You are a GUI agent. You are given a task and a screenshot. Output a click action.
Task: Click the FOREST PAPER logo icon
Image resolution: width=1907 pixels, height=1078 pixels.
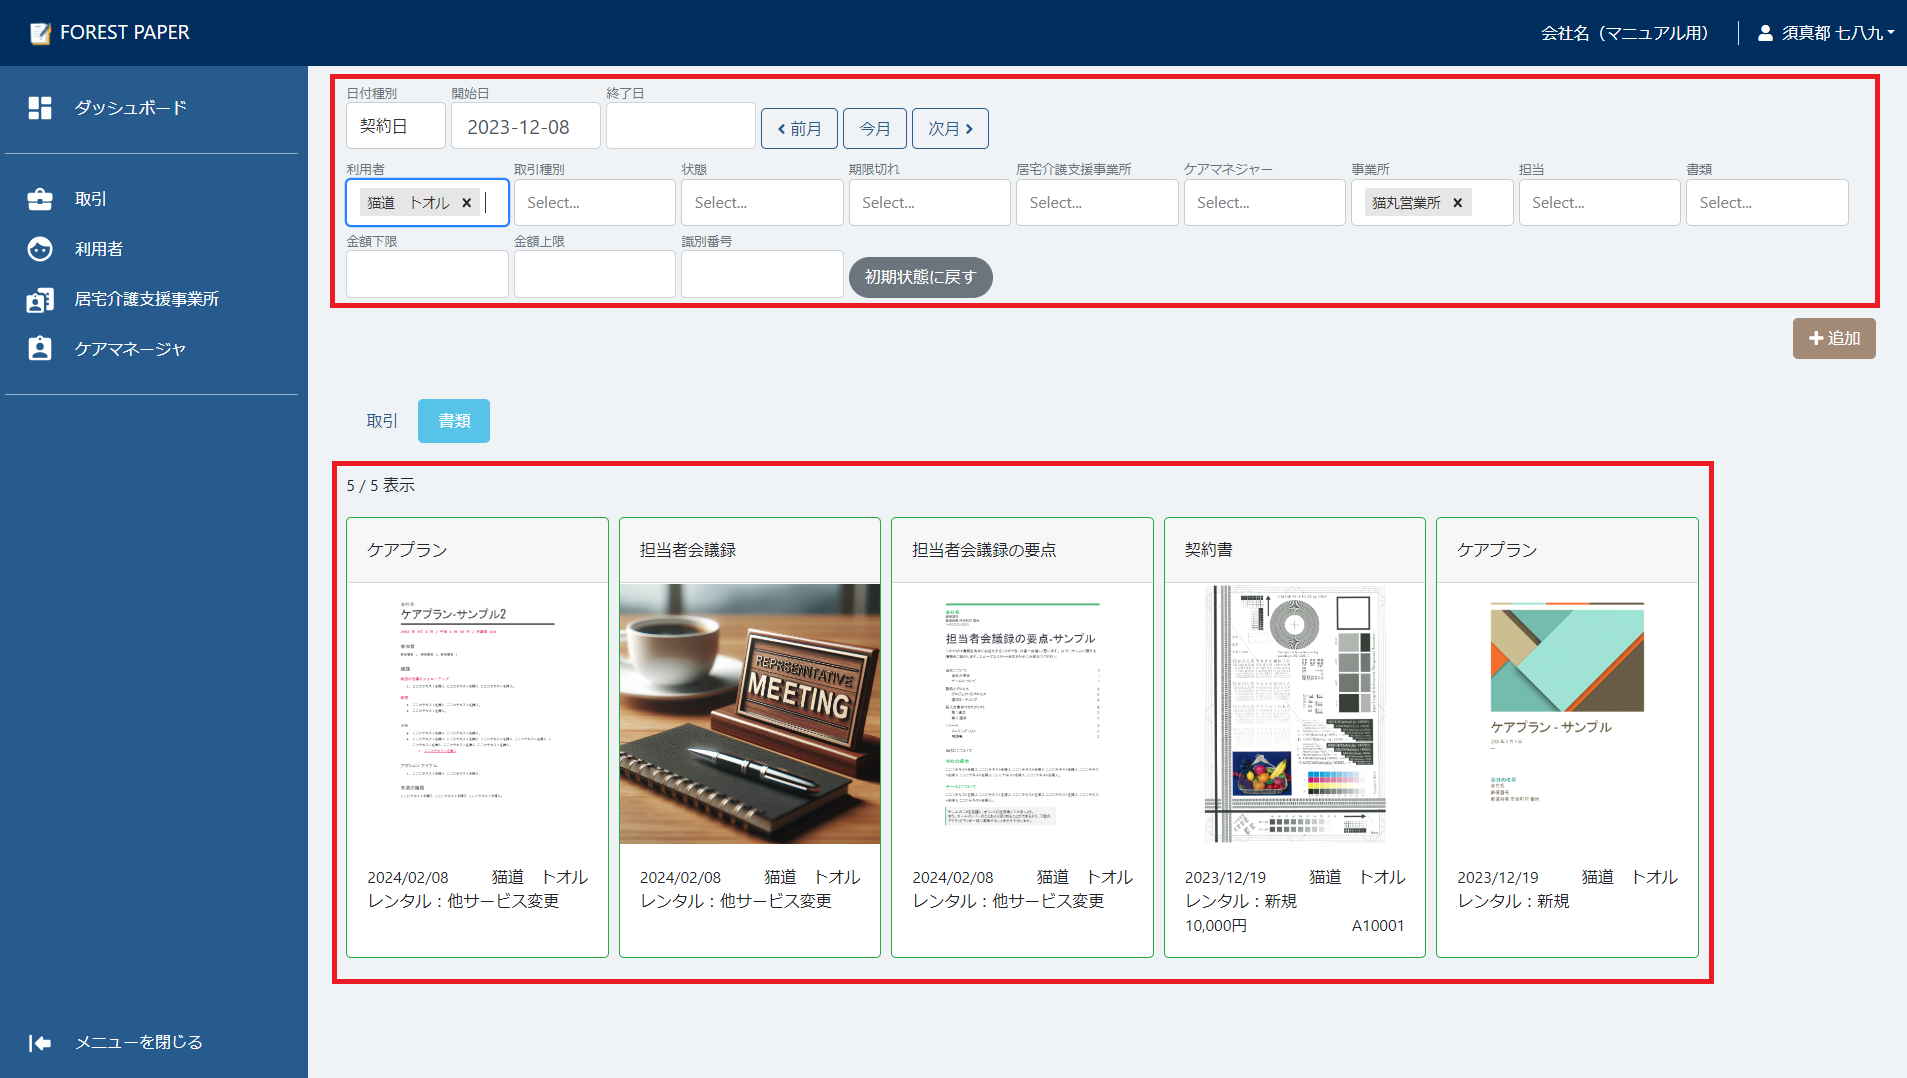point(40,33)
